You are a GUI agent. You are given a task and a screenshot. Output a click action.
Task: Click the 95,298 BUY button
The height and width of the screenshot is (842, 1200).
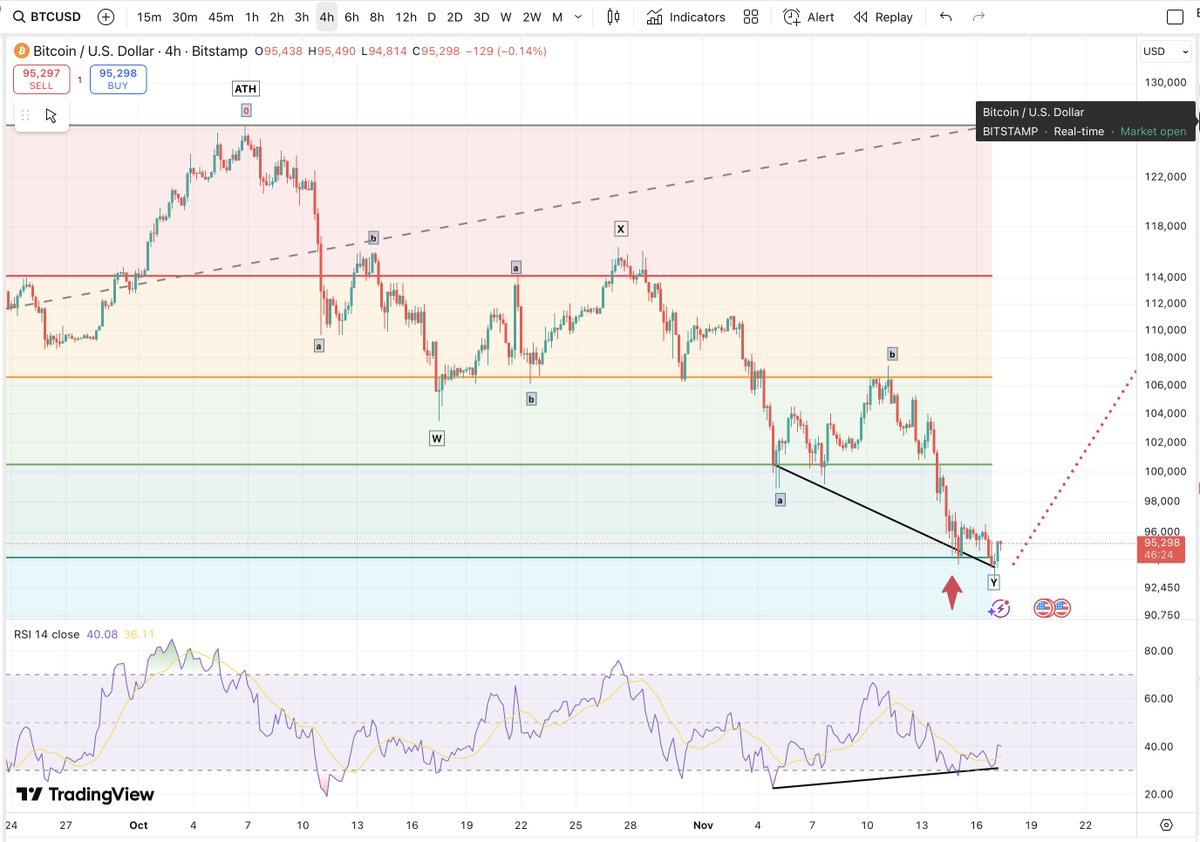[x=118, y=79]
